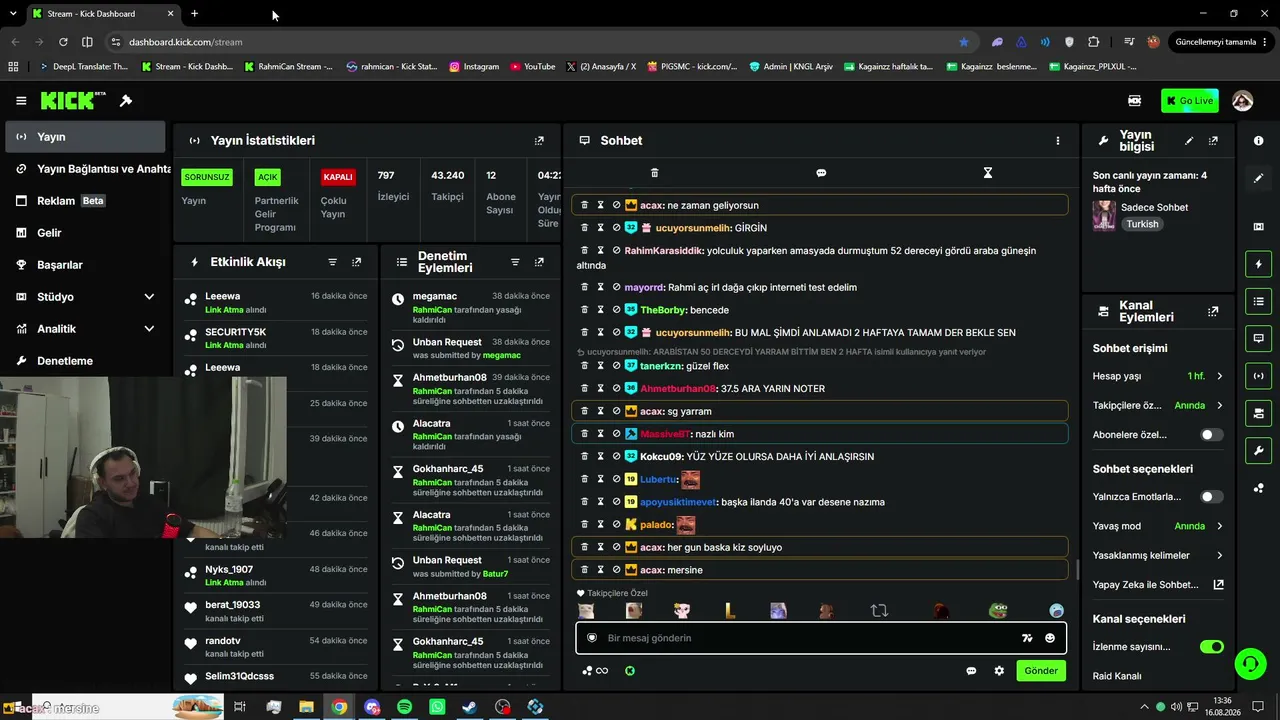
Task: Open Steam from the Windows taskbar
Action: point(469,707)
